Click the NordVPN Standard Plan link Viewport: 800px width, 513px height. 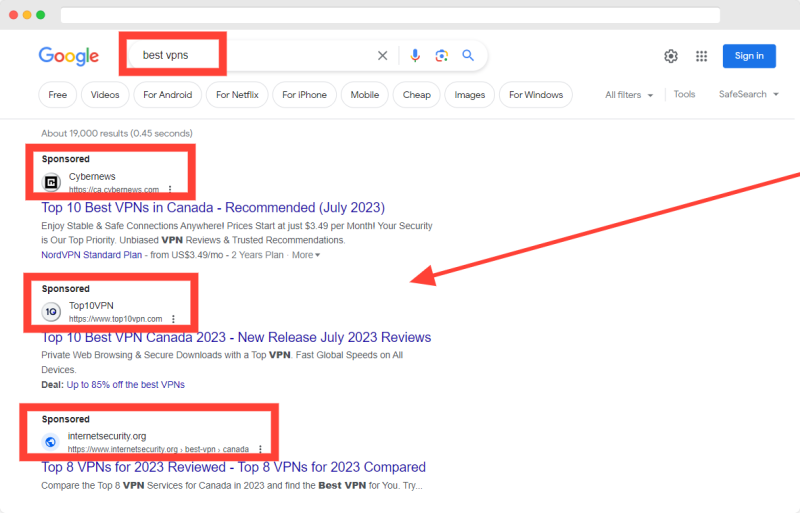click(x=92, y=255)
